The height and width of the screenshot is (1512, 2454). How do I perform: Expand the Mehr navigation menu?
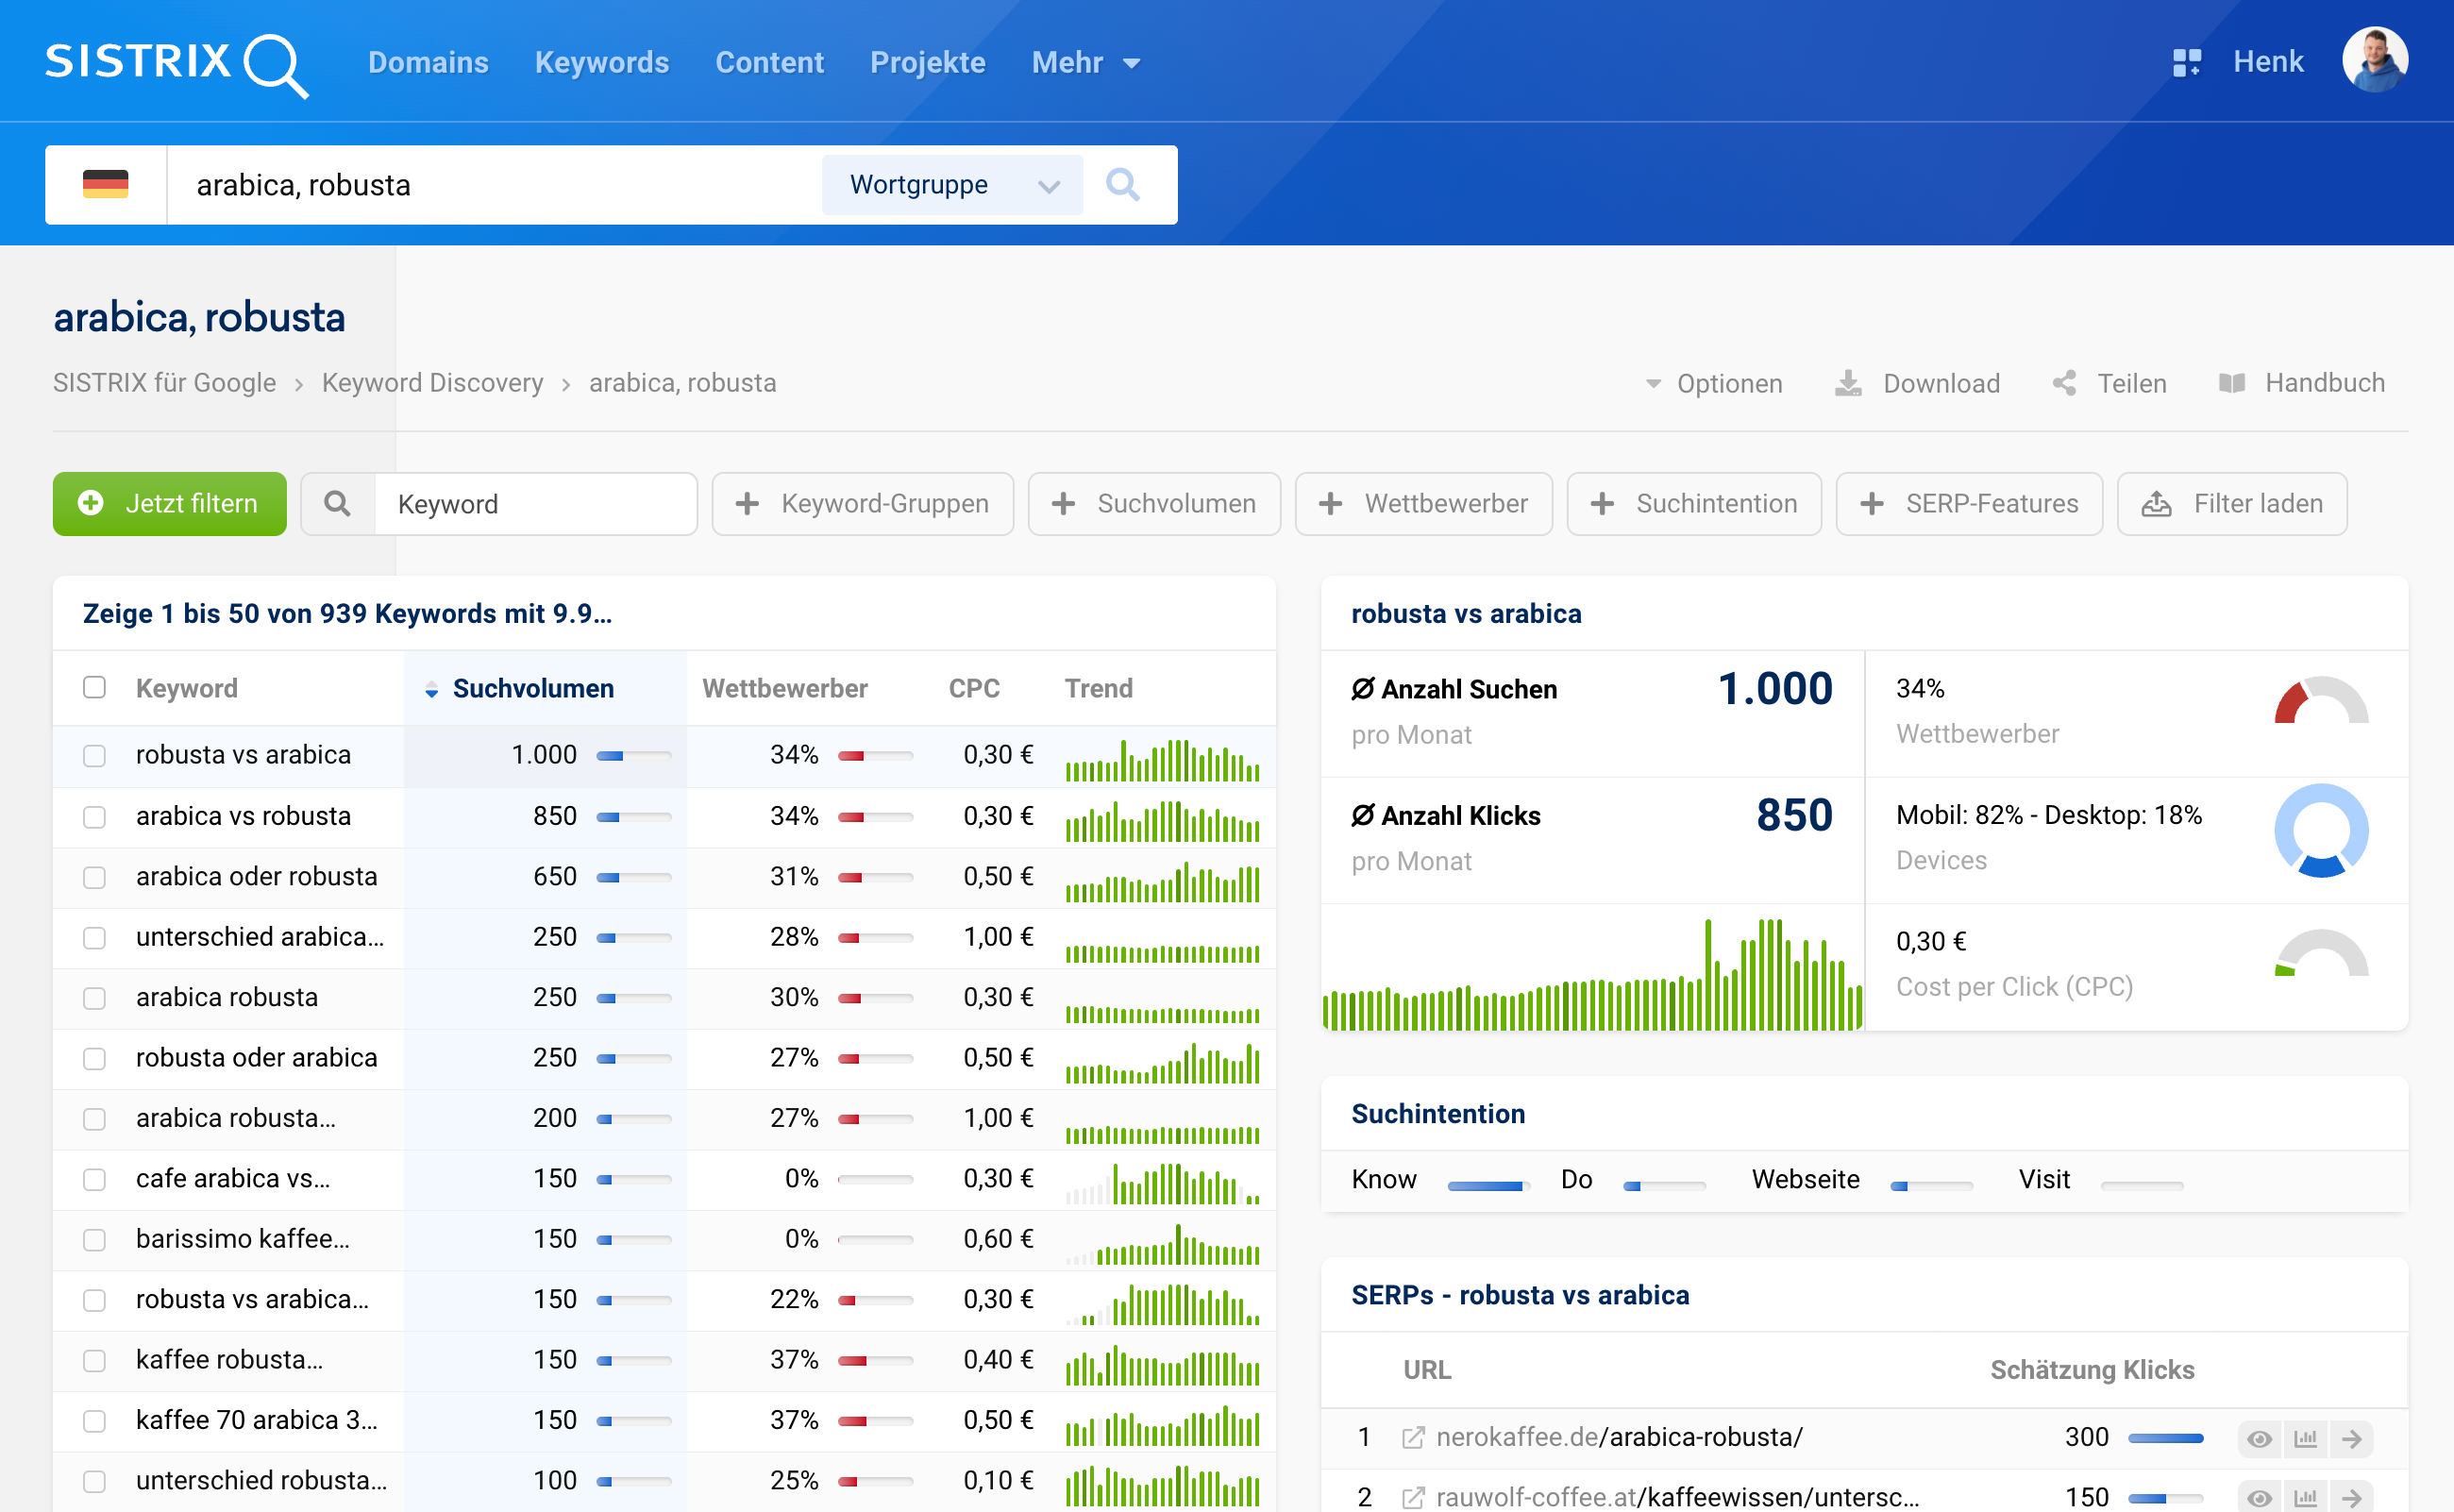click(1085, 62)
